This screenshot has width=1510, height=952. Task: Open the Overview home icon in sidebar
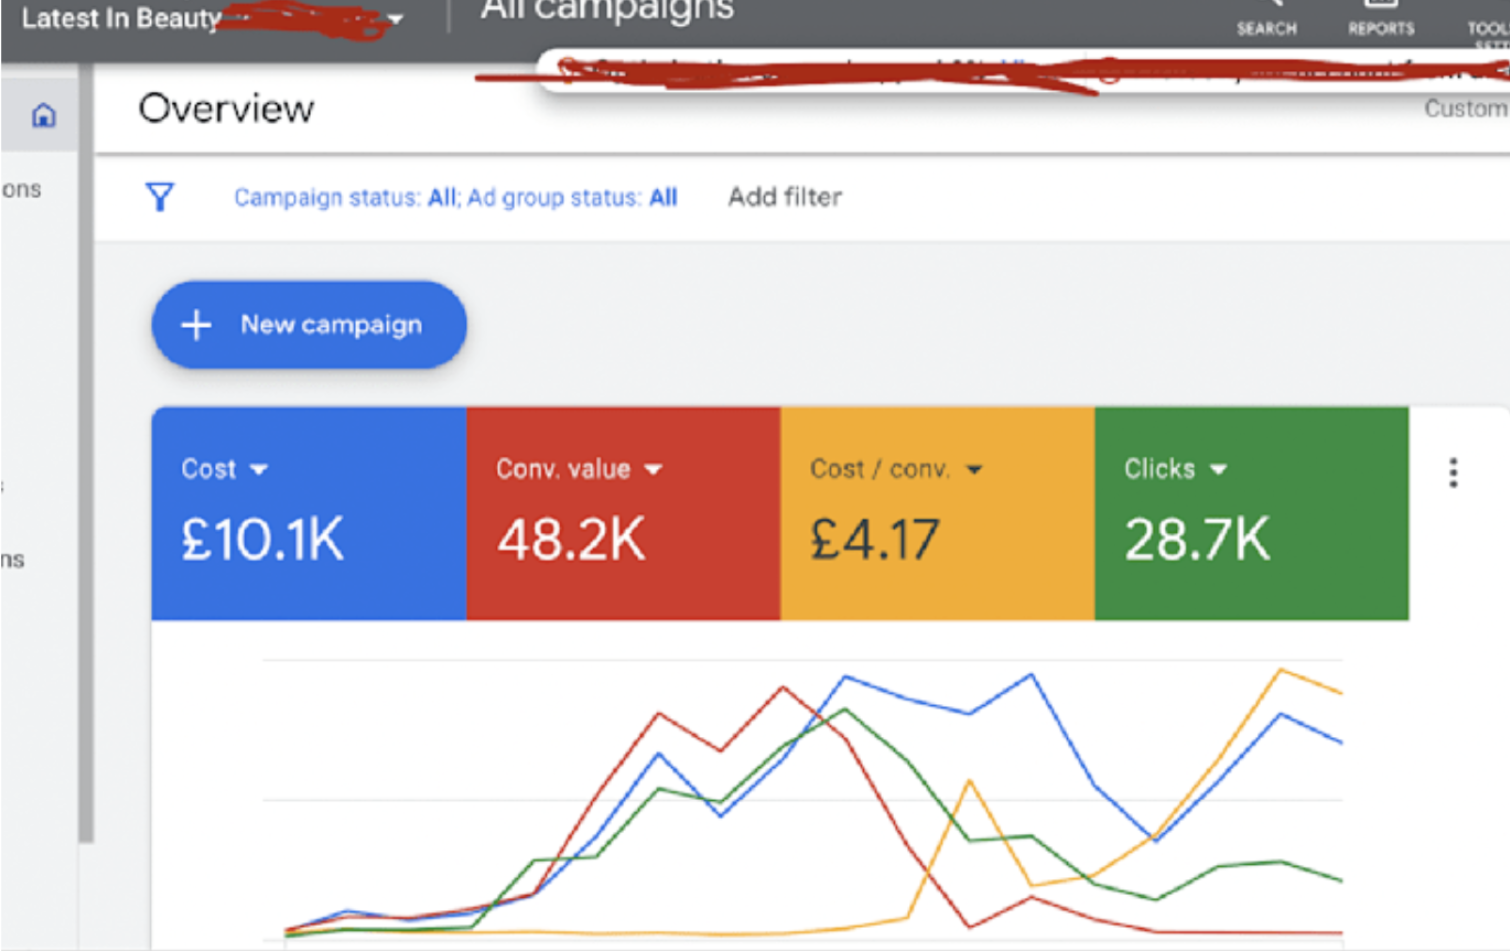tap(43, 115)
